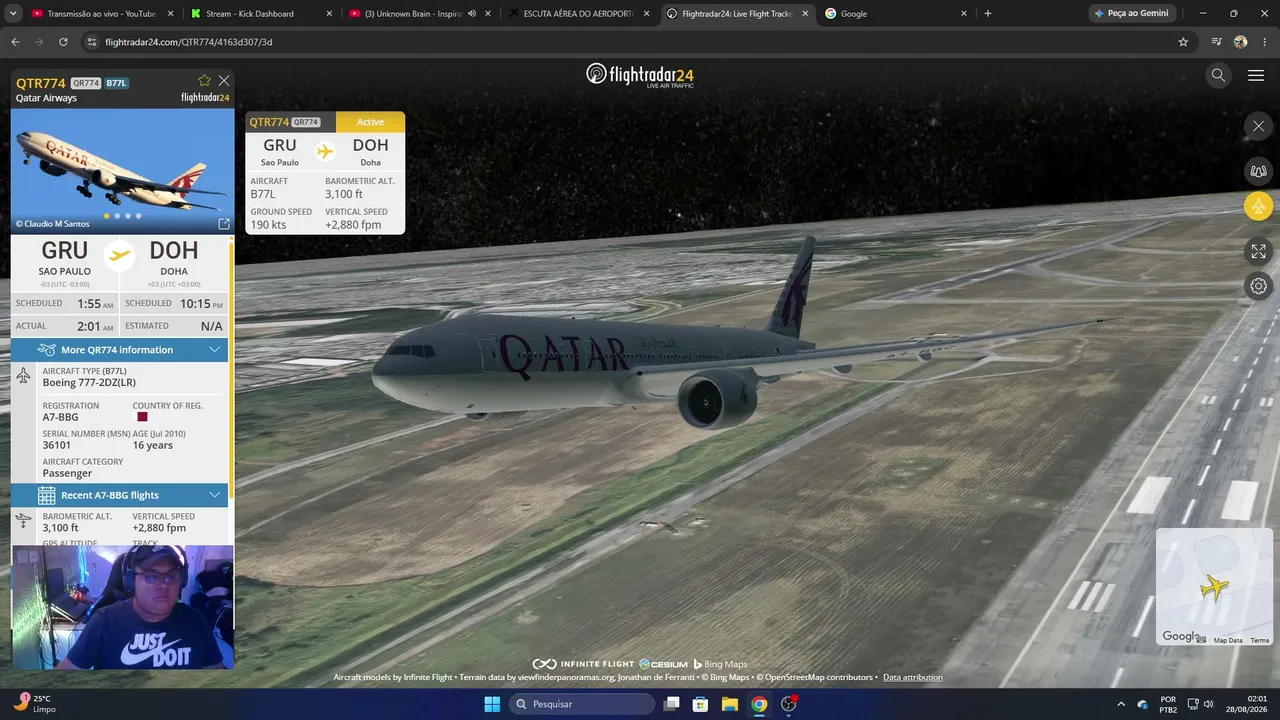Click registration A7-BBG text

point(60,417)
